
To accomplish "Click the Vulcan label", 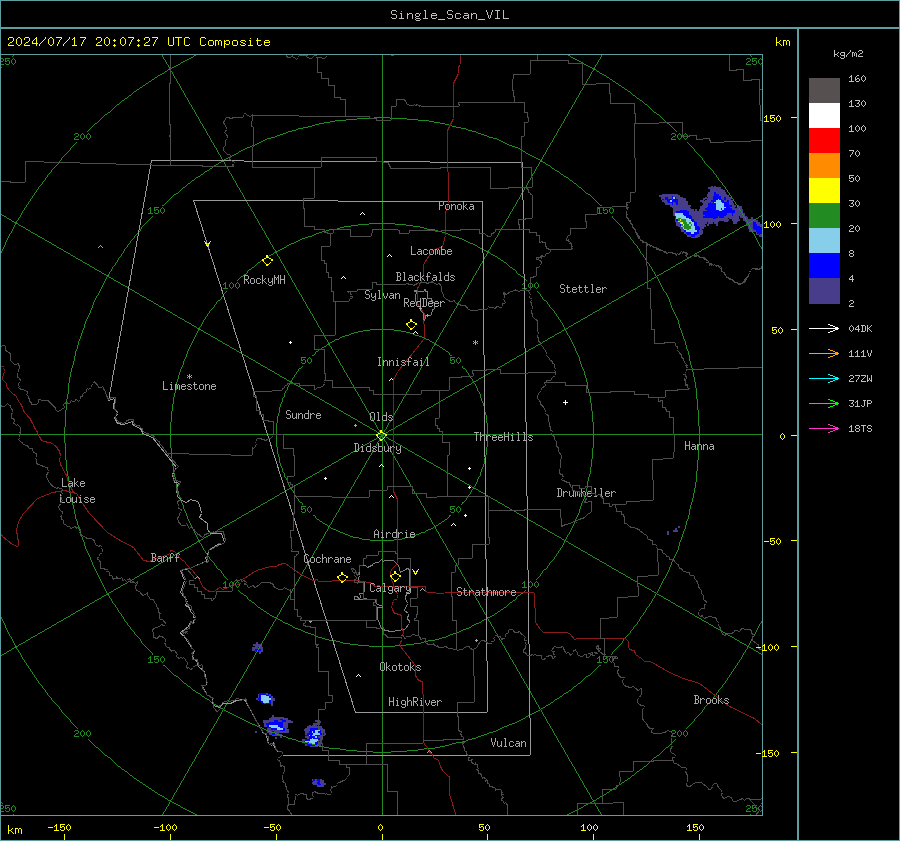I will (x=508, y=743).
